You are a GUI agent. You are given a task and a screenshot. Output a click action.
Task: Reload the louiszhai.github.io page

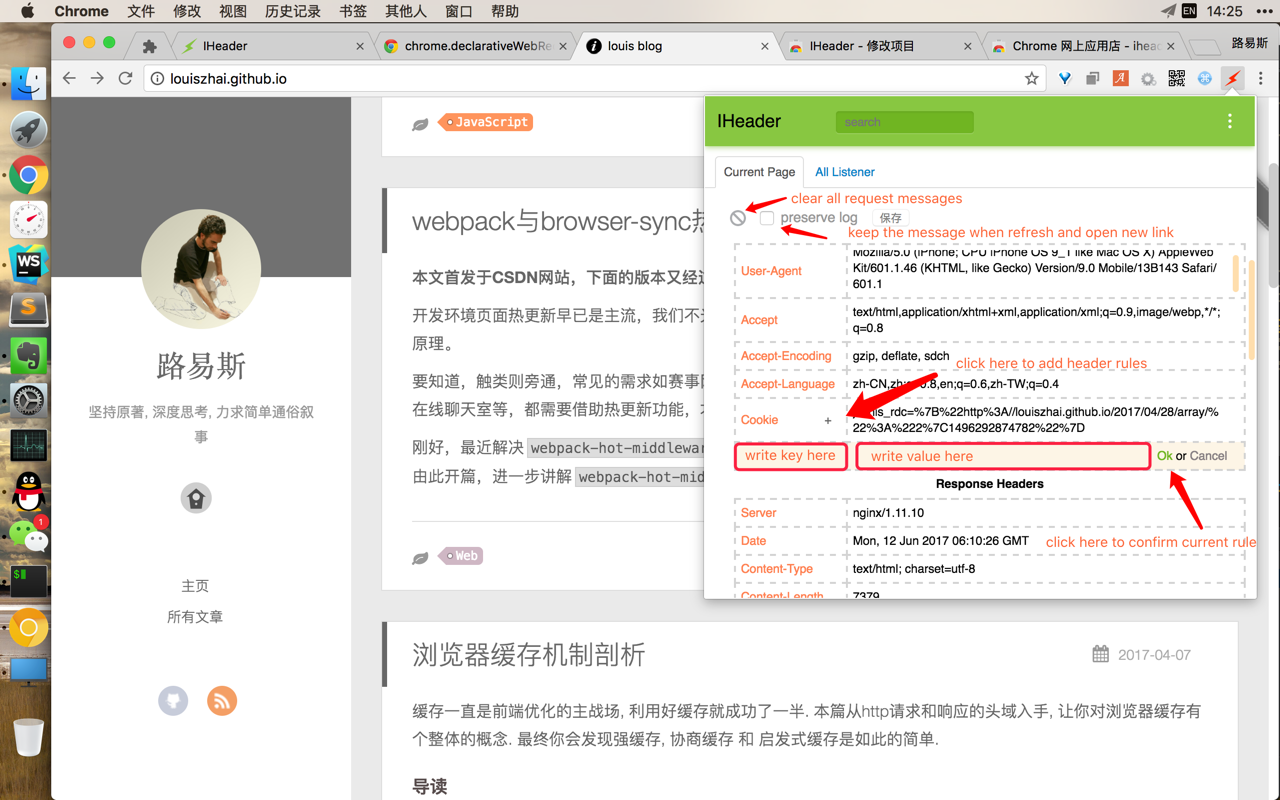[x=126, y=78]
